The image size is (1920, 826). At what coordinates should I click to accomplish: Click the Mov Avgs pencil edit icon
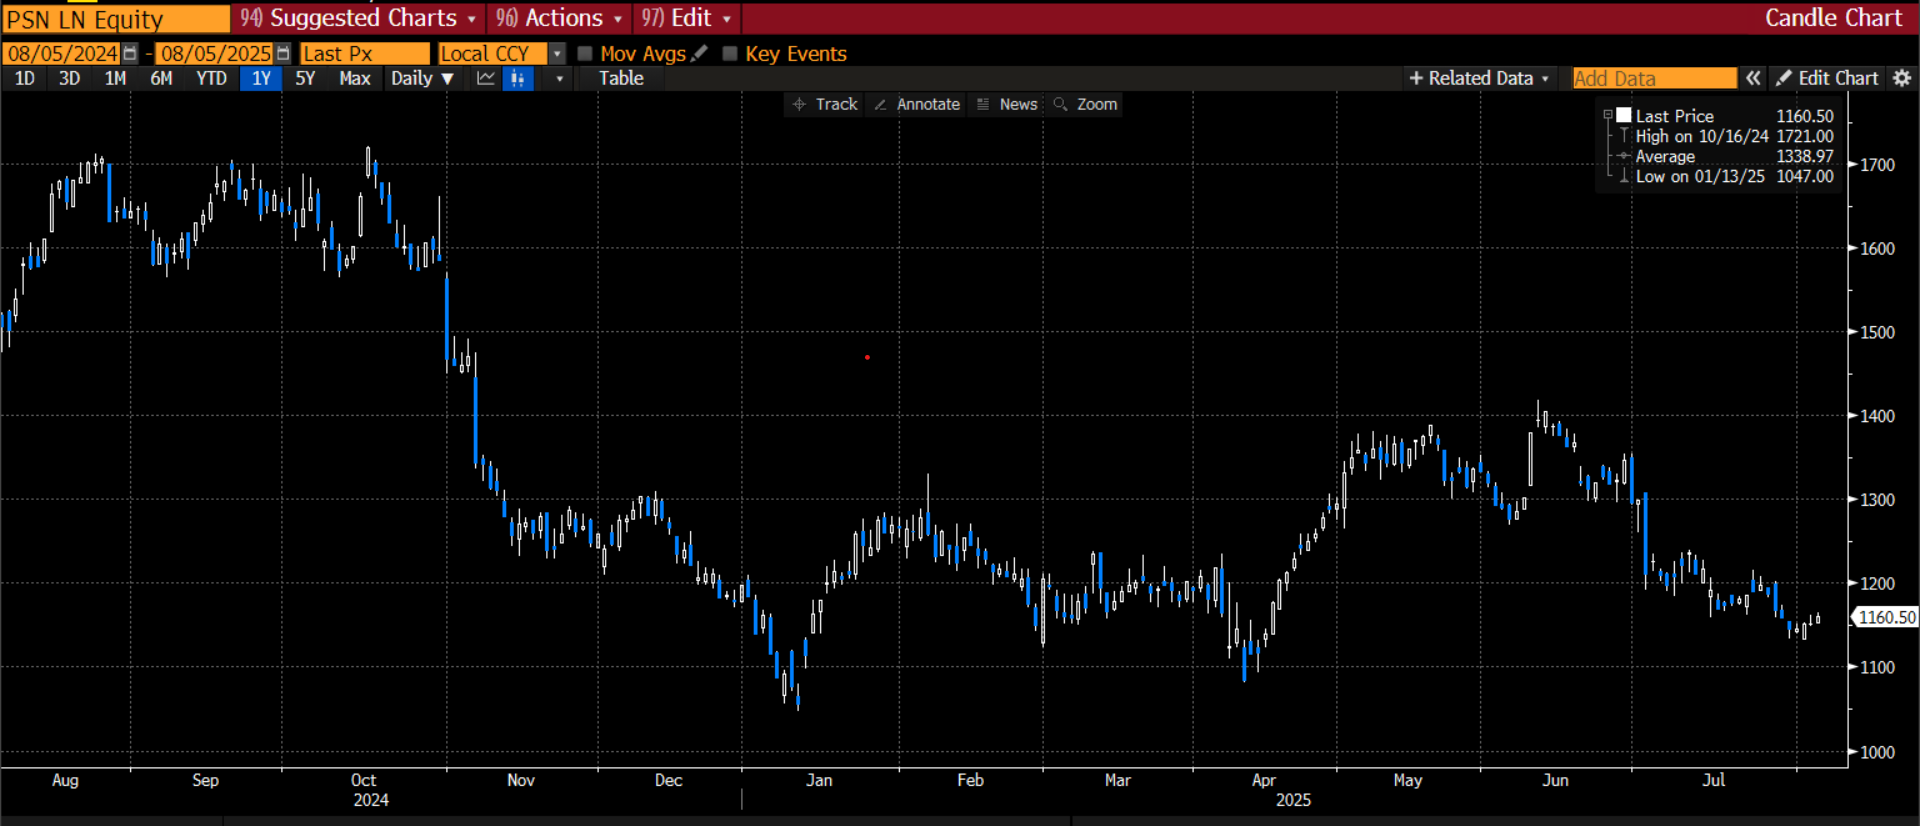point(700,53)
